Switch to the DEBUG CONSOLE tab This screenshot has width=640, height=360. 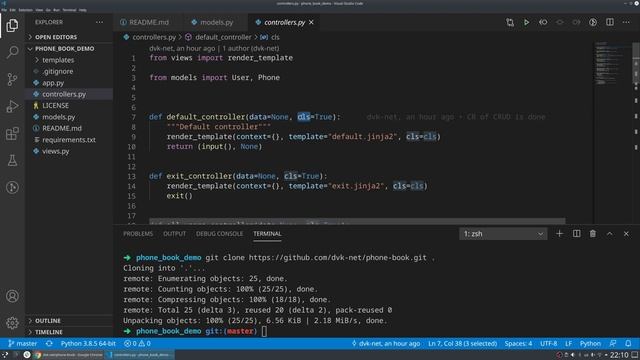coord(219,233)
